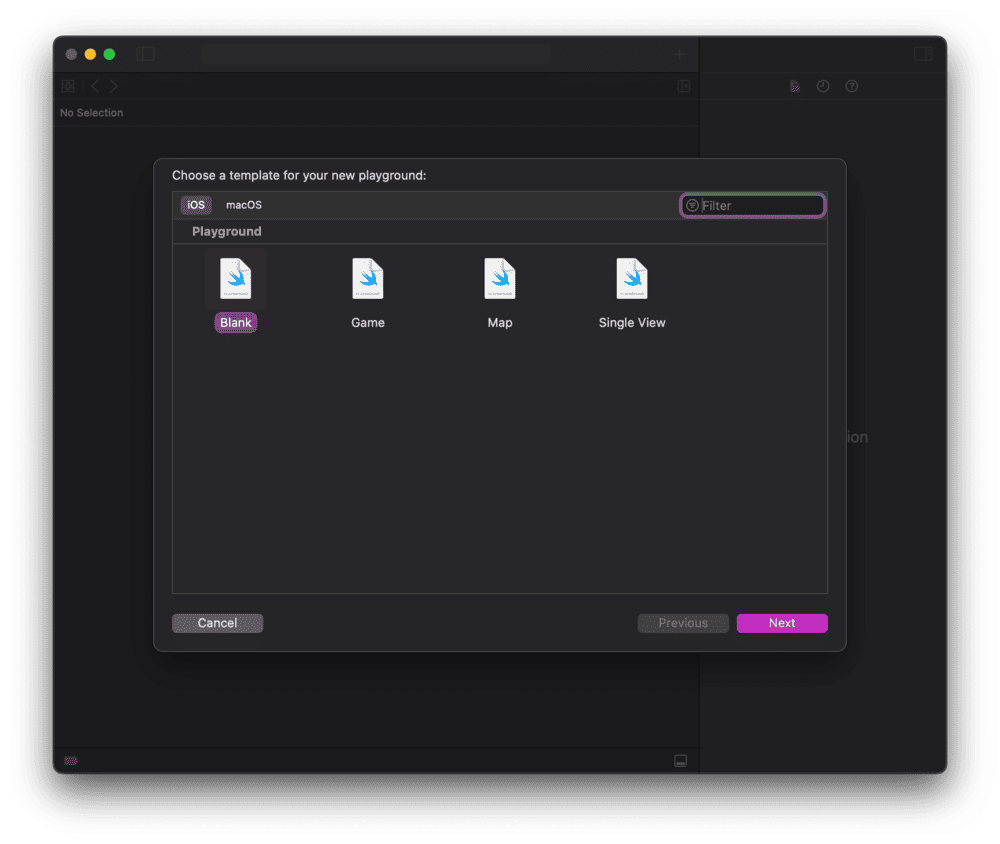Switch to the iOS platform tab
Viewport: 1000px width, 844px height.
pyautogui.click(x=196, y=205)
